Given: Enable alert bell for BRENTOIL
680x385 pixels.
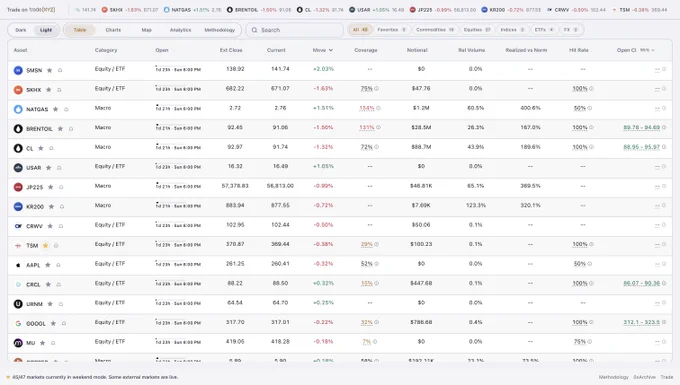Looking at the screenshot, I should 71,129.
